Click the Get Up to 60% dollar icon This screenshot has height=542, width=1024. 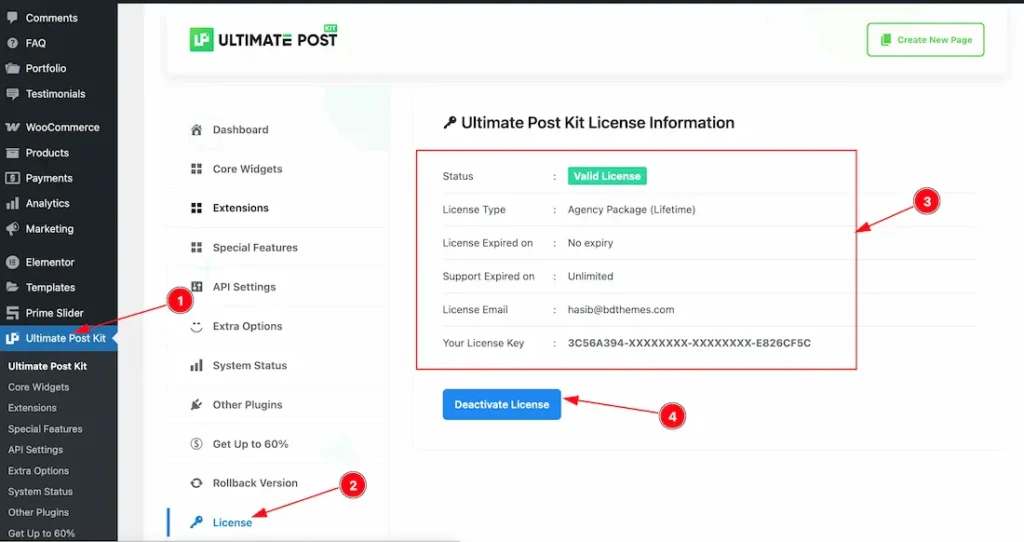(x=197, y=444)
